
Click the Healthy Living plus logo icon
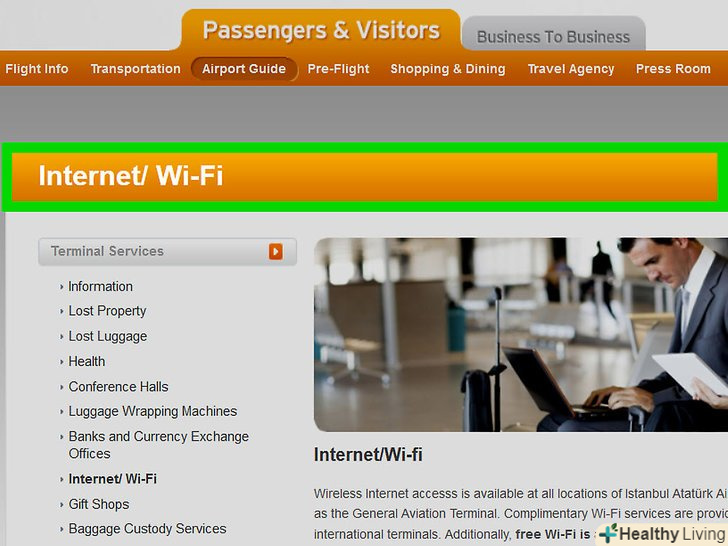point(608,533)
